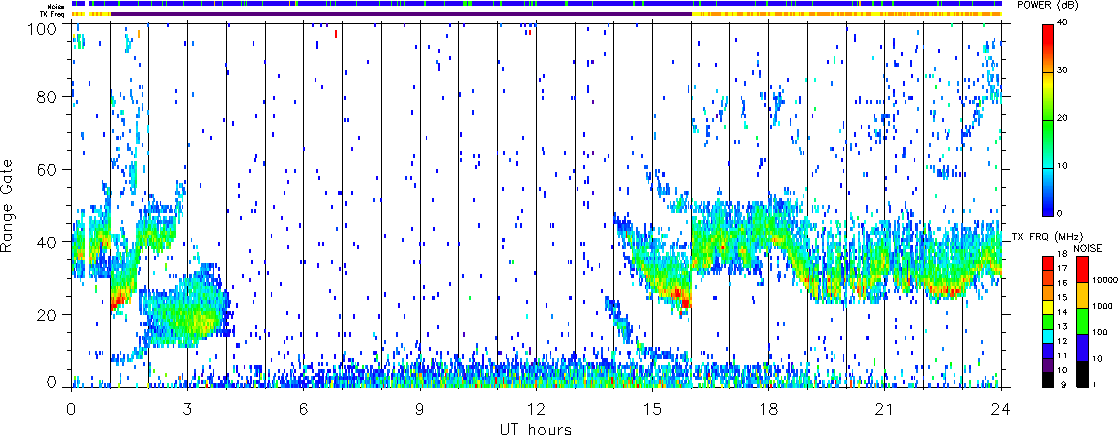Viewport: 1118px width, 435px height.
Task: Click the blue Noise strip above the plot
Action: pyautogui.click(x=537, y=4)
